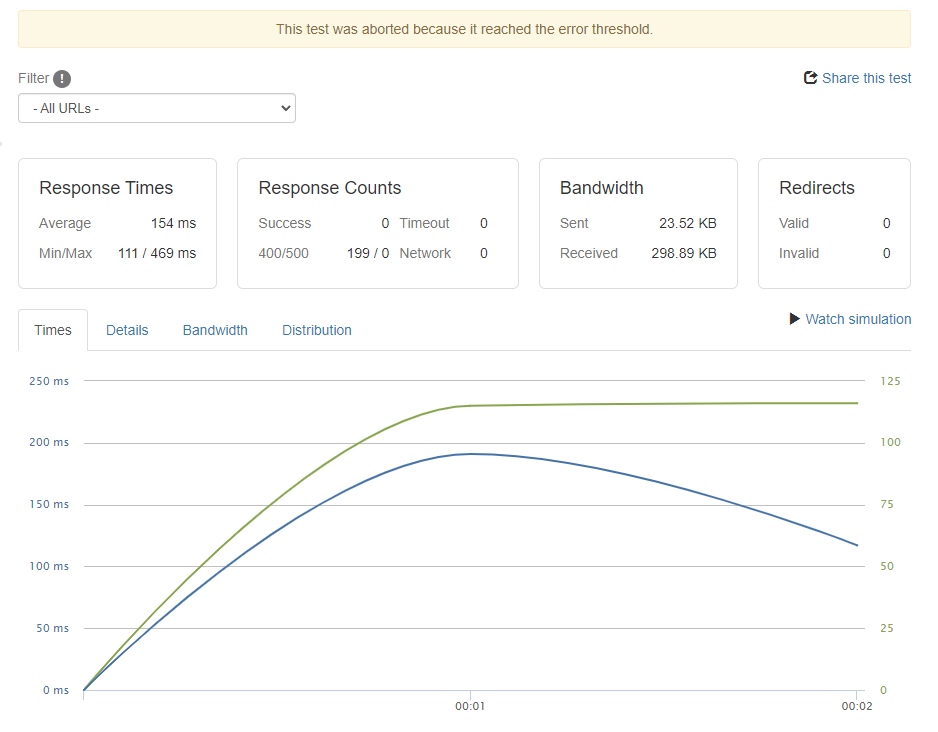Click the test aborted warning banner
The image size is (938, 732).
click(x=464, y=29)
